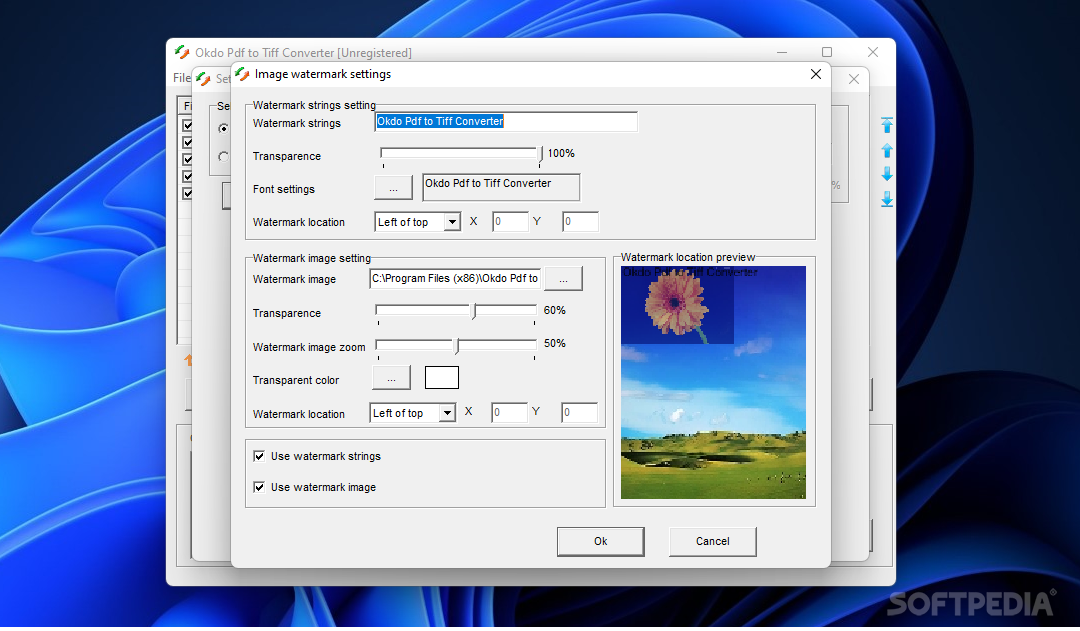Open Transparent color picker button
Screen dimensions: 1080x631
click(x=391, y=378)
